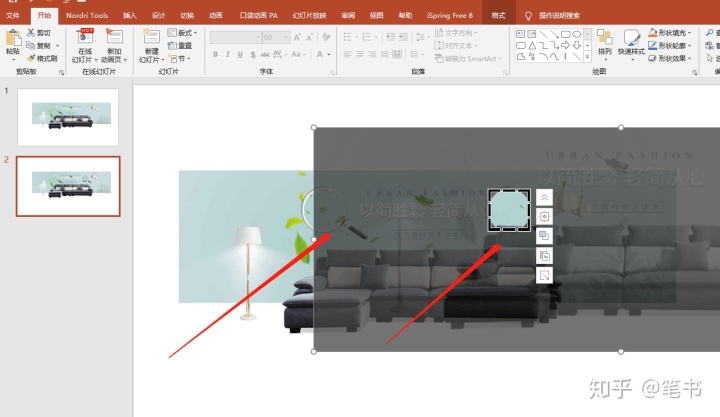Click the HOT online slides (在线幻灯片) icon
This screenshot has width=720, height=417.
[85, 37]
